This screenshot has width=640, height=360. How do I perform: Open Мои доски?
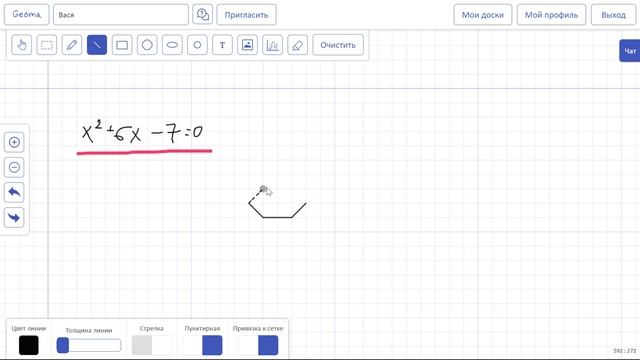(x=483, y=15)
